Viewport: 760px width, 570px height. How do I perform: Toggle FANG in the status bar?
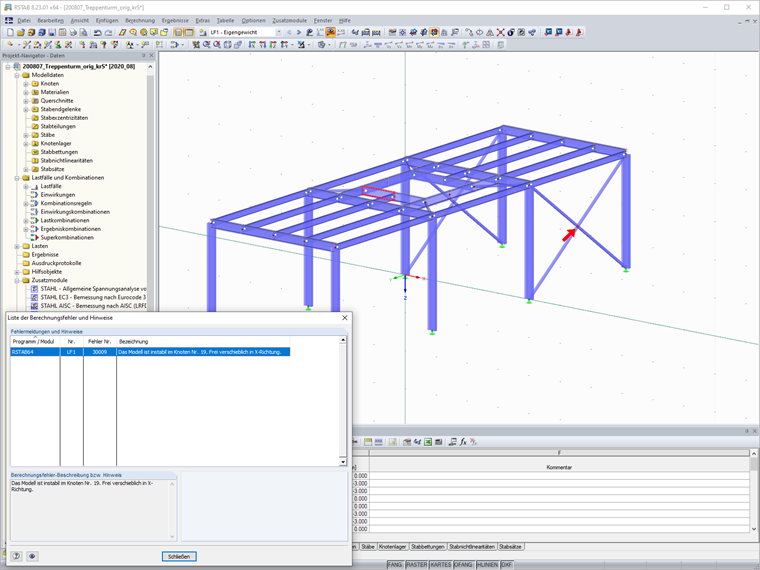click(395, 565)
